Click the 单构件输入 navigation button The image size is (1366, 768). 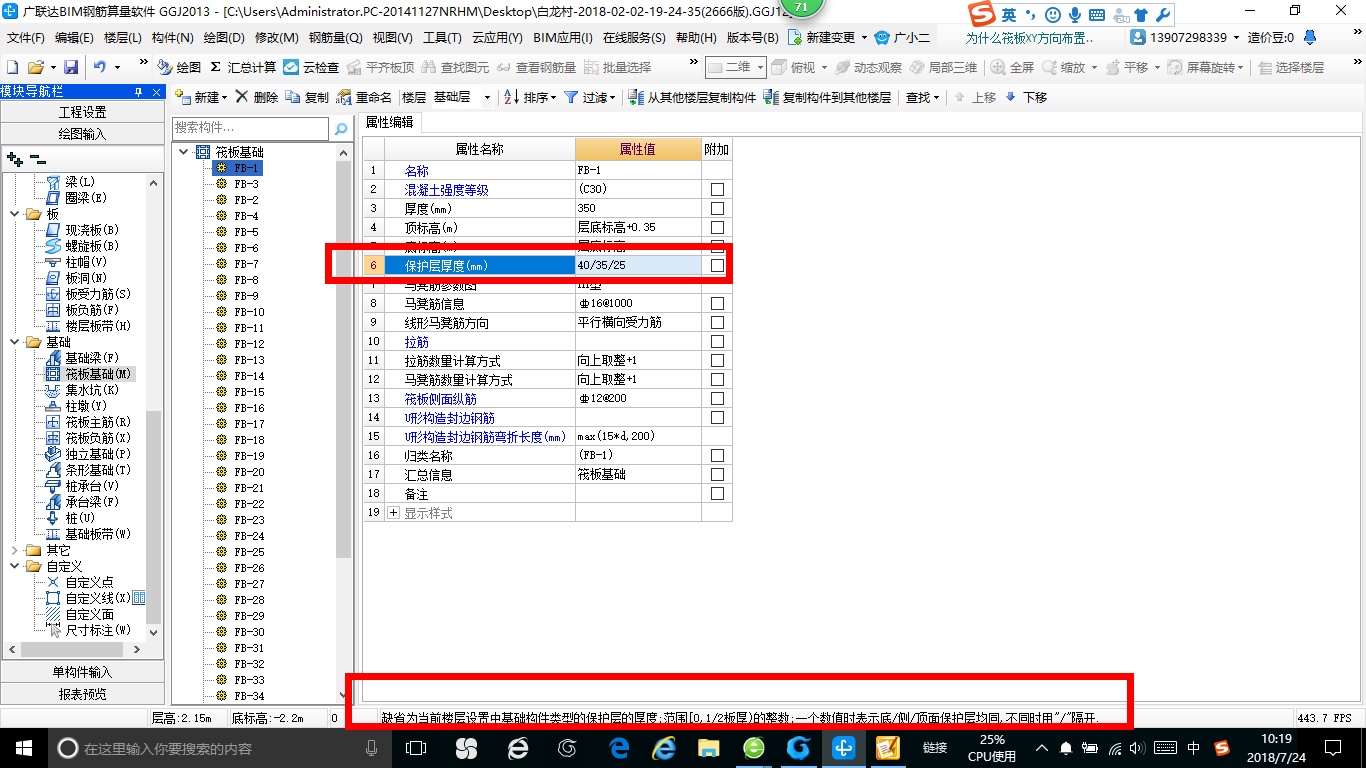point(82,672)
